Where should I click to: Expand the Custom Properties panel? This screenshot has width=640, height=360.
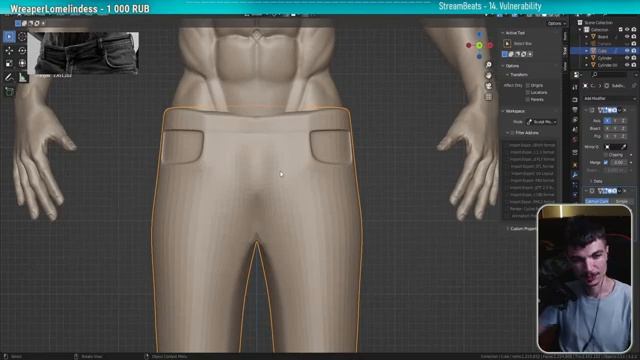tap(507, 229)
